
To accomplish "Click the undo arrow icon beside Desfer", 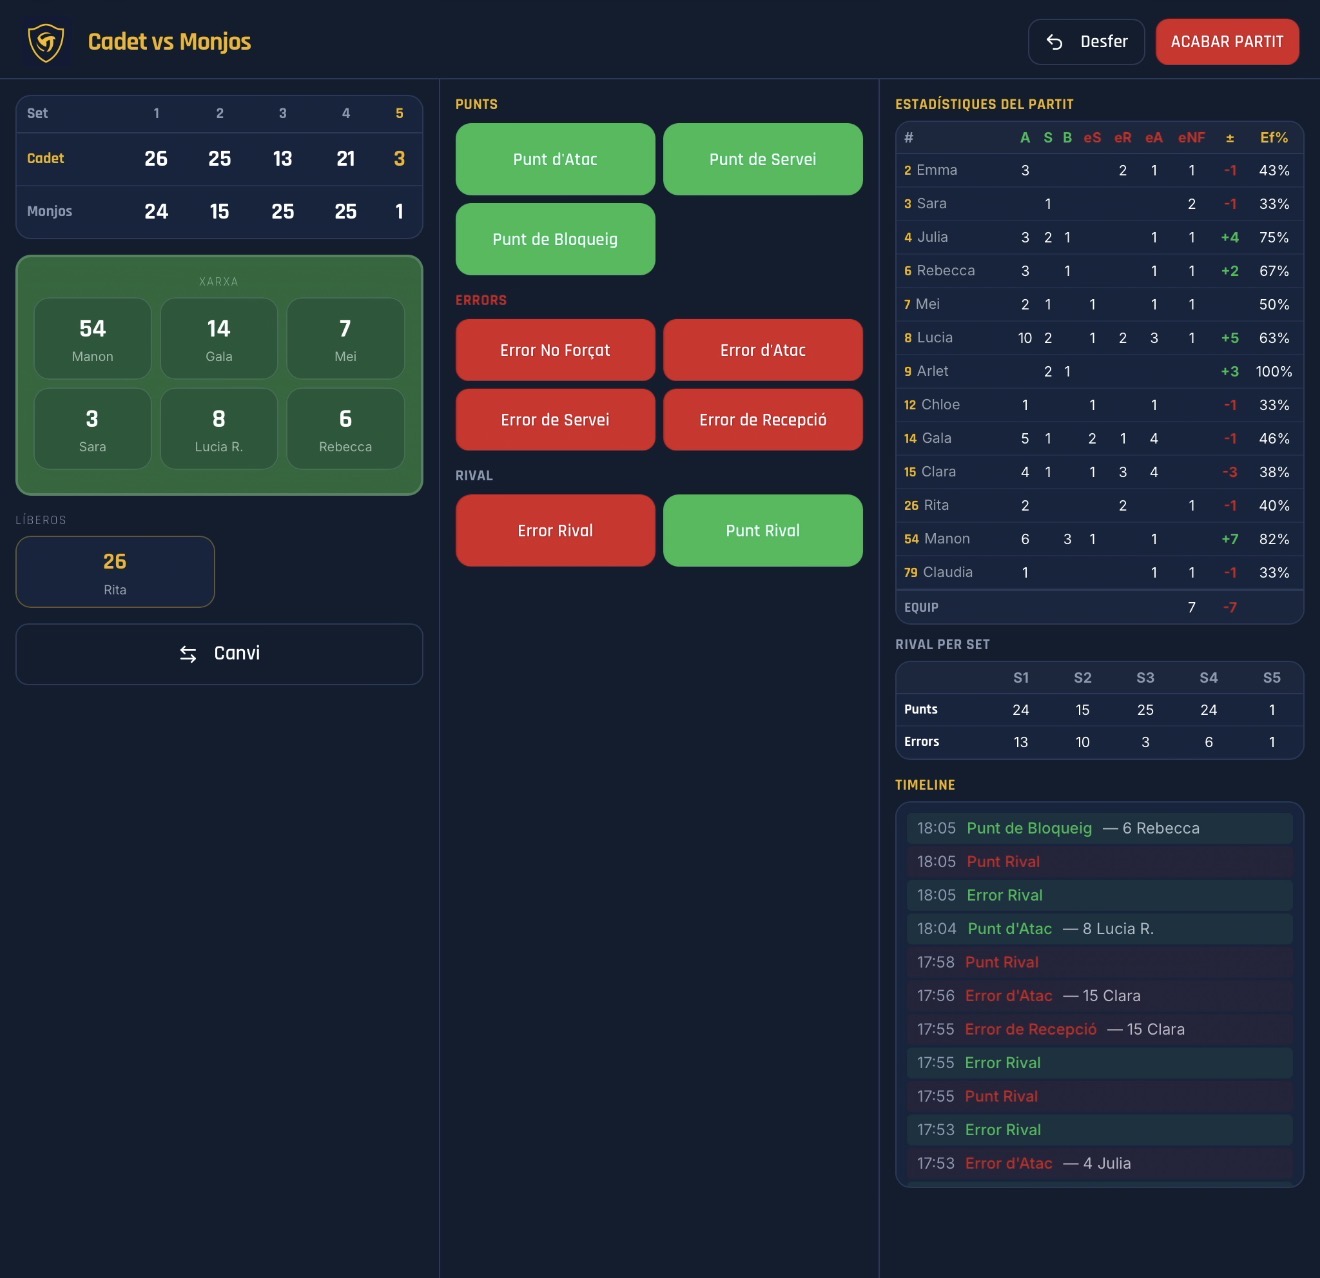I will (x=1054, y=42).
